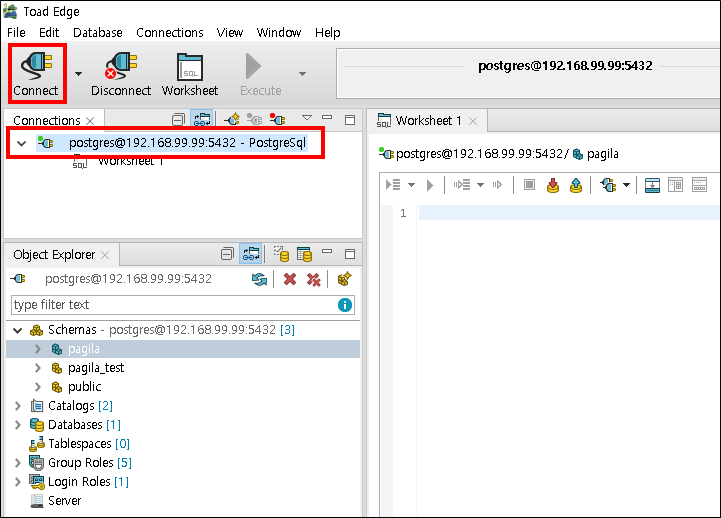
Task: Click new connection icon in Connections panel
Action: click(232, 120)
